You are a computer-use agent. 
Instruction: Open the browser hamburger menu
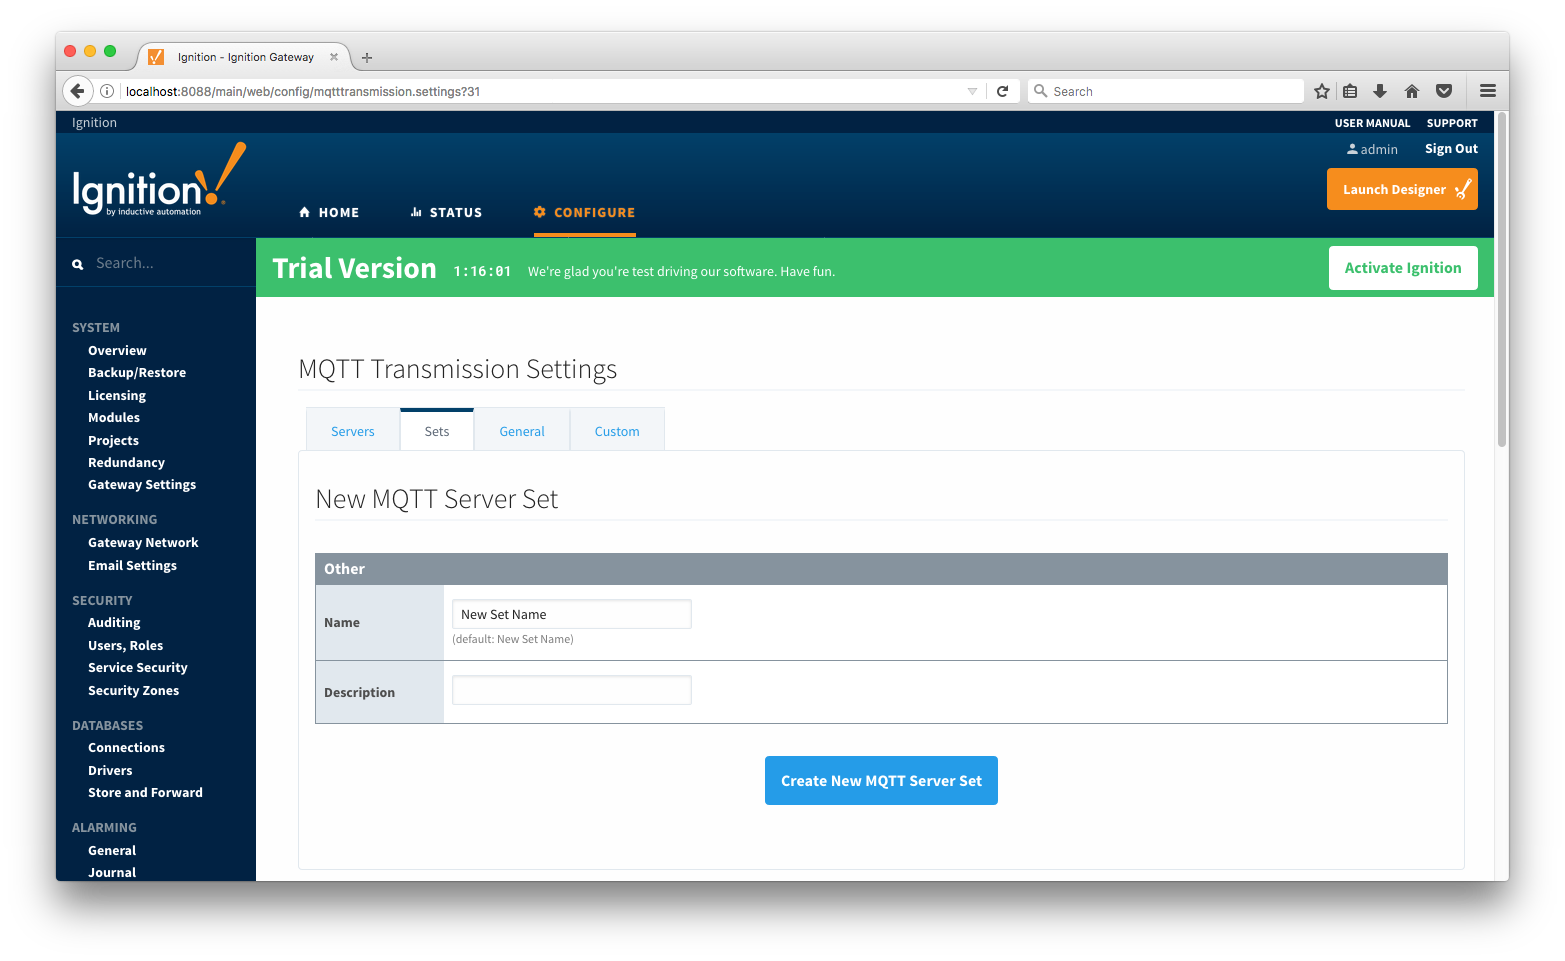click(x=1488, y=91)
